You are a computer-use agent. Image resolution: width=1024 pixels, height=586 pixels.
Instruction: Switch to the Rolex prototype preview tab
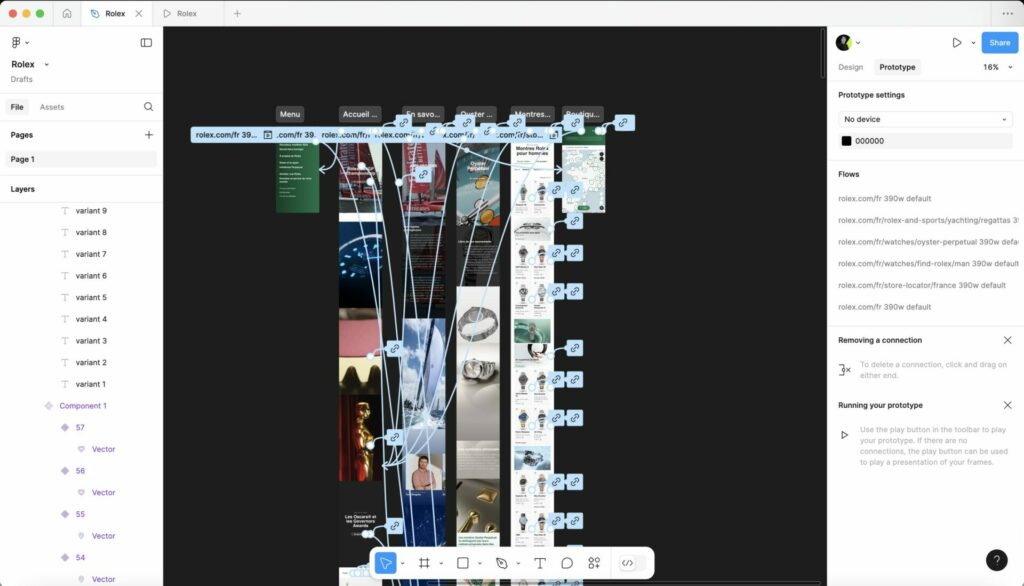click(x=187, y=13)
